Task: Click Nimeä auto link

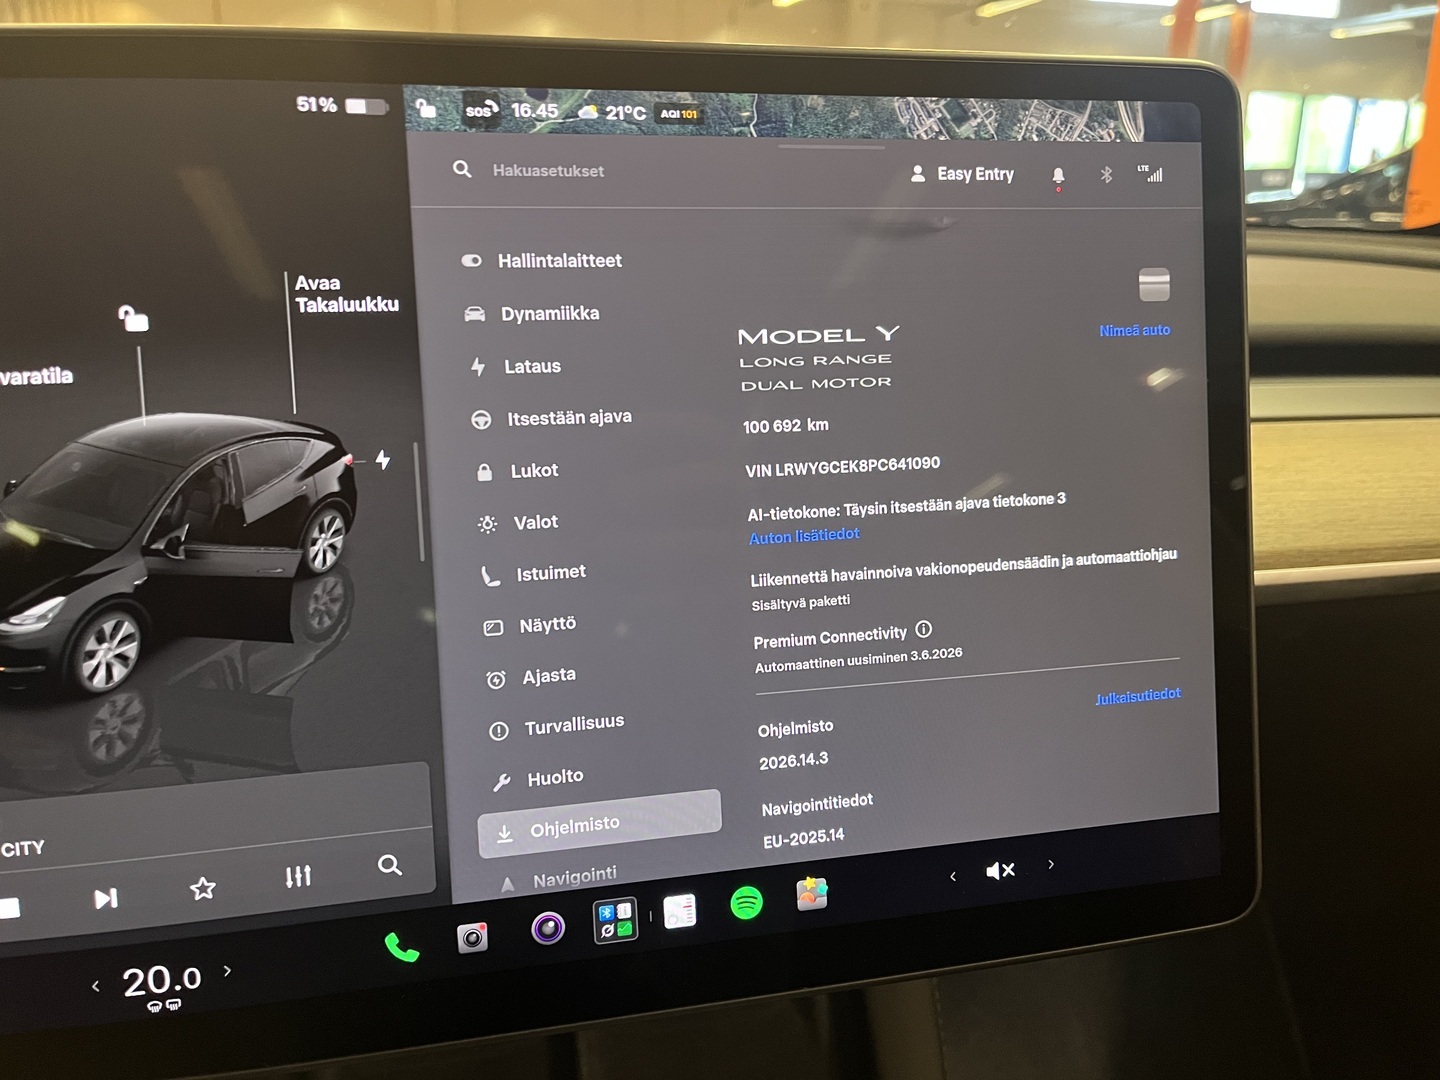Action: [1135, 330]
